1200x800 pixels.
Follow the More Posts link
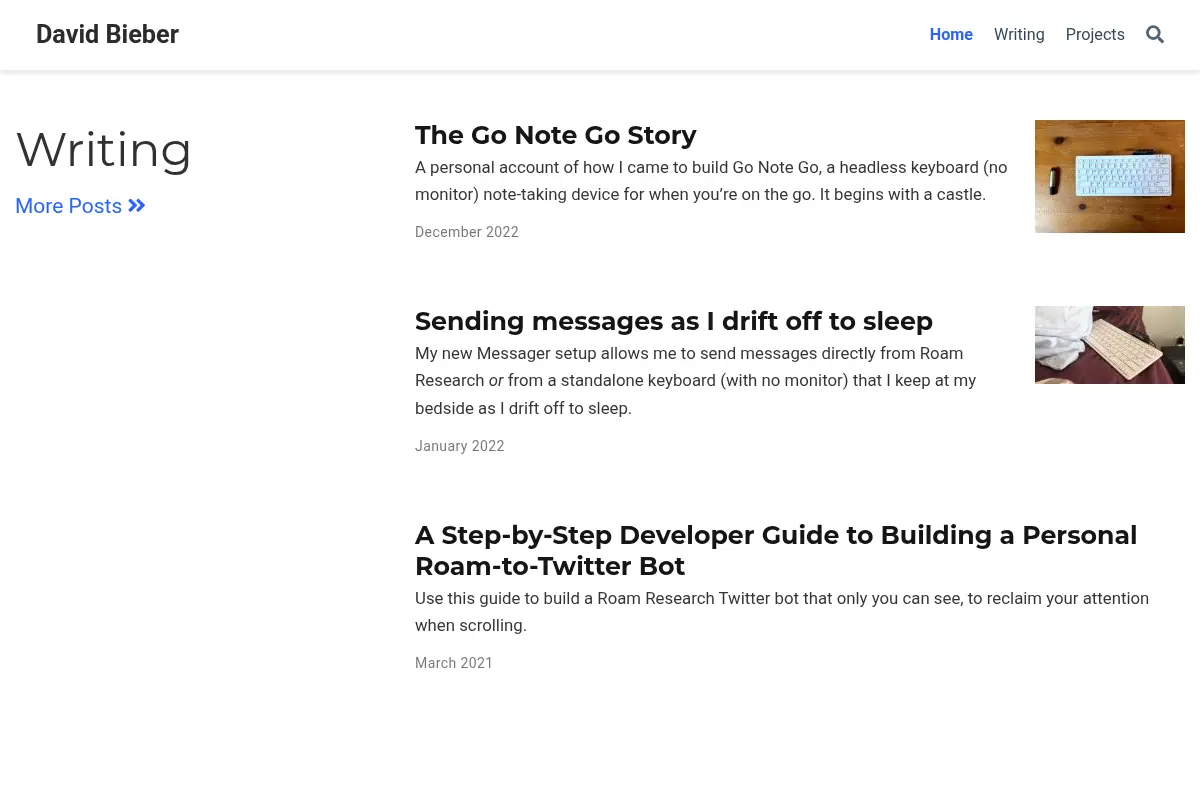click(x=80, y=206)
